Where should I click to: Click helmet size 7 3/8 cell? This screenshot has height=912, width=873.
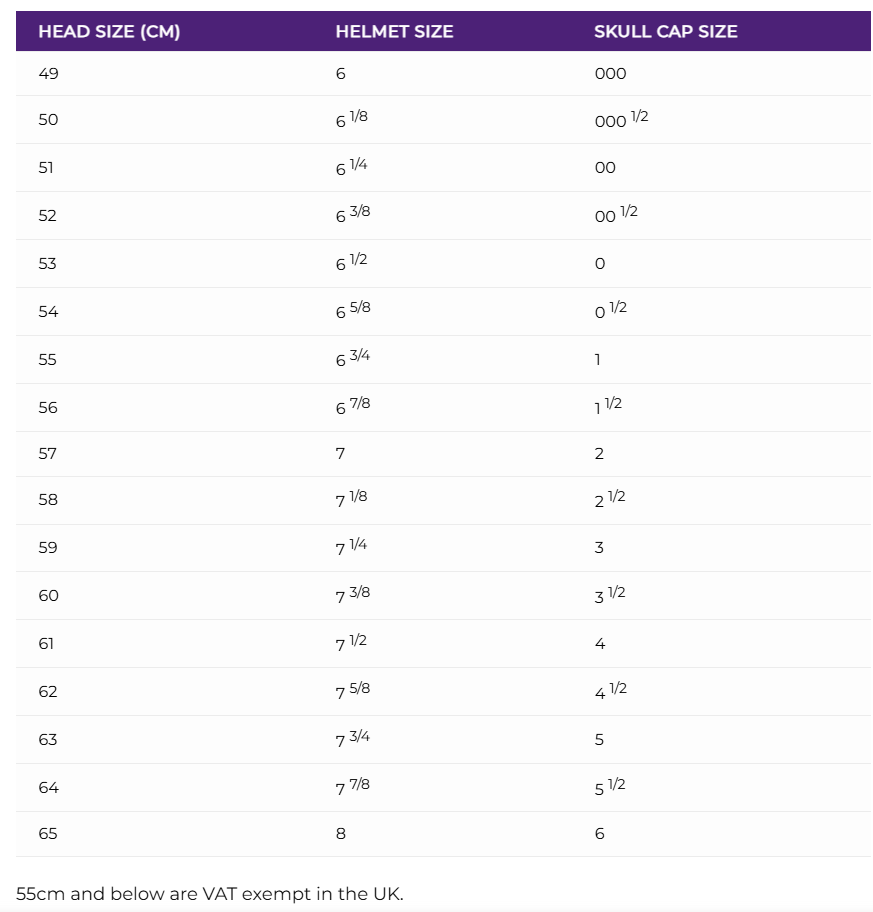pos(353,595)
